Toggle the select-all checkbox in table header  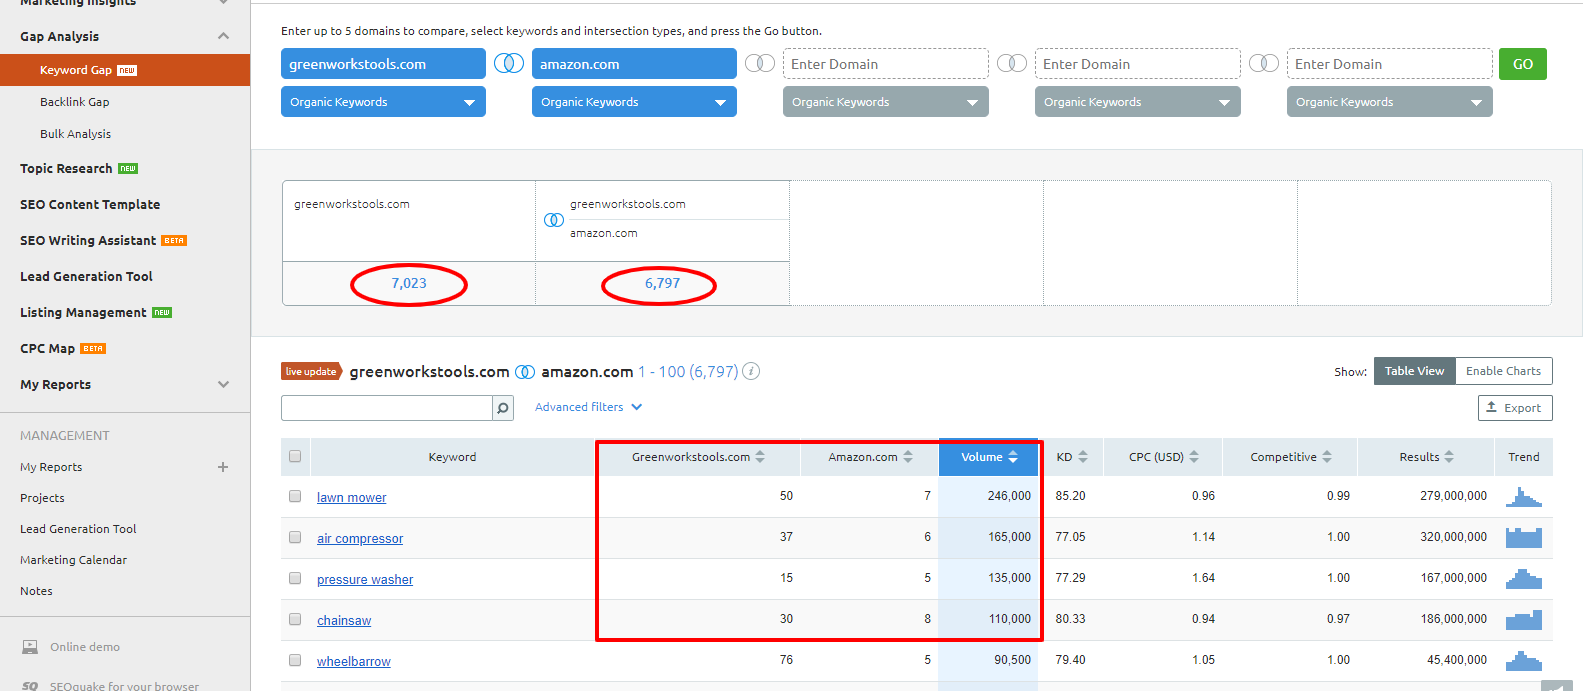pyautogui.click(x=295, y=456)
